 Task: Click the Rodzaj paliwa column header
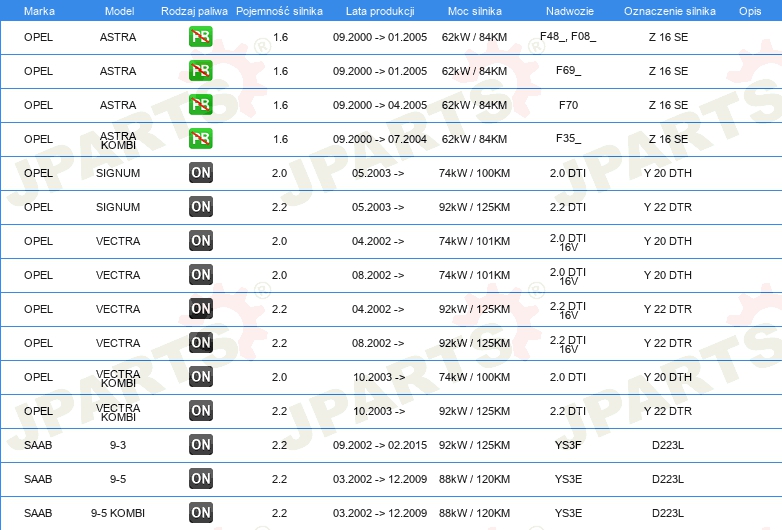pos(194,11)
